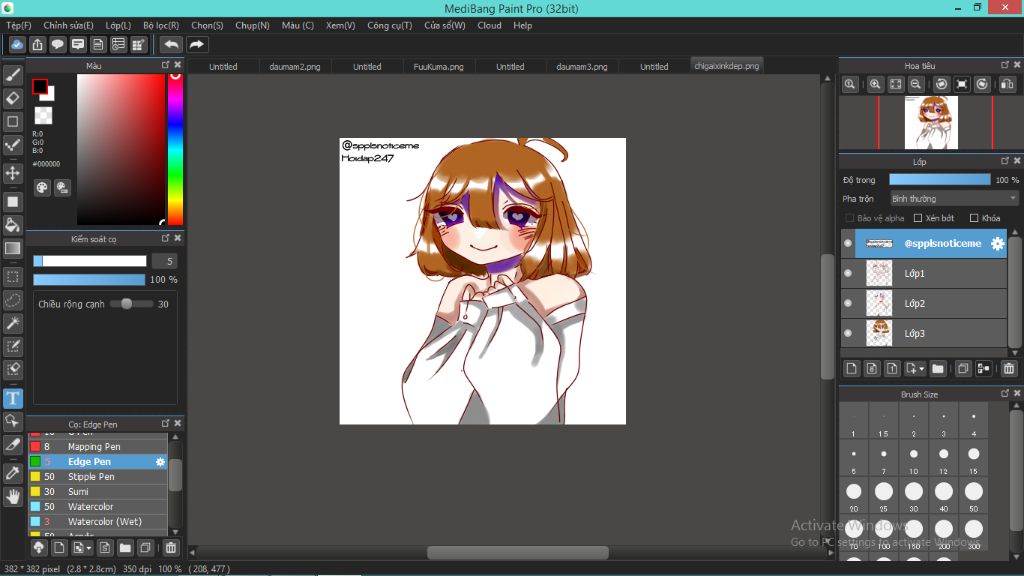1024x576 pixels.
Task: Click the black foreground color swatch
Action: tap(39, 86)
